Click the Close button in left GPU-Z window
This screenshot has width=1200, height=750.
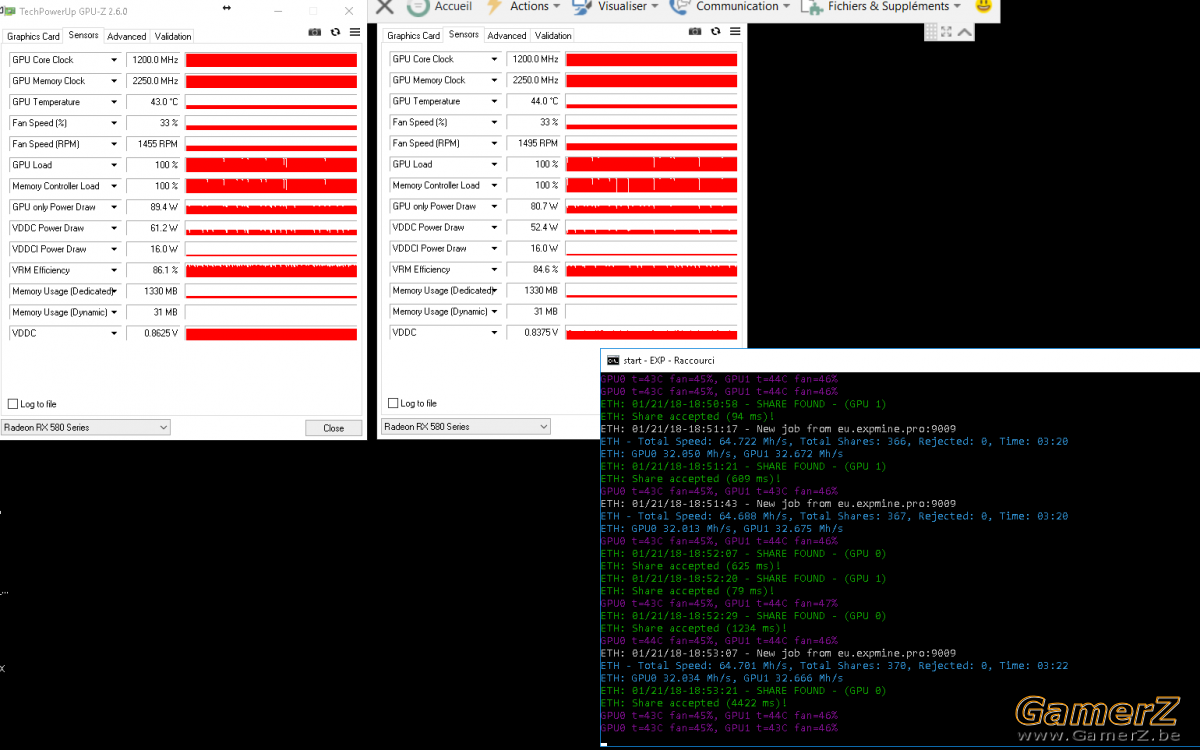(x=333, y=428)
